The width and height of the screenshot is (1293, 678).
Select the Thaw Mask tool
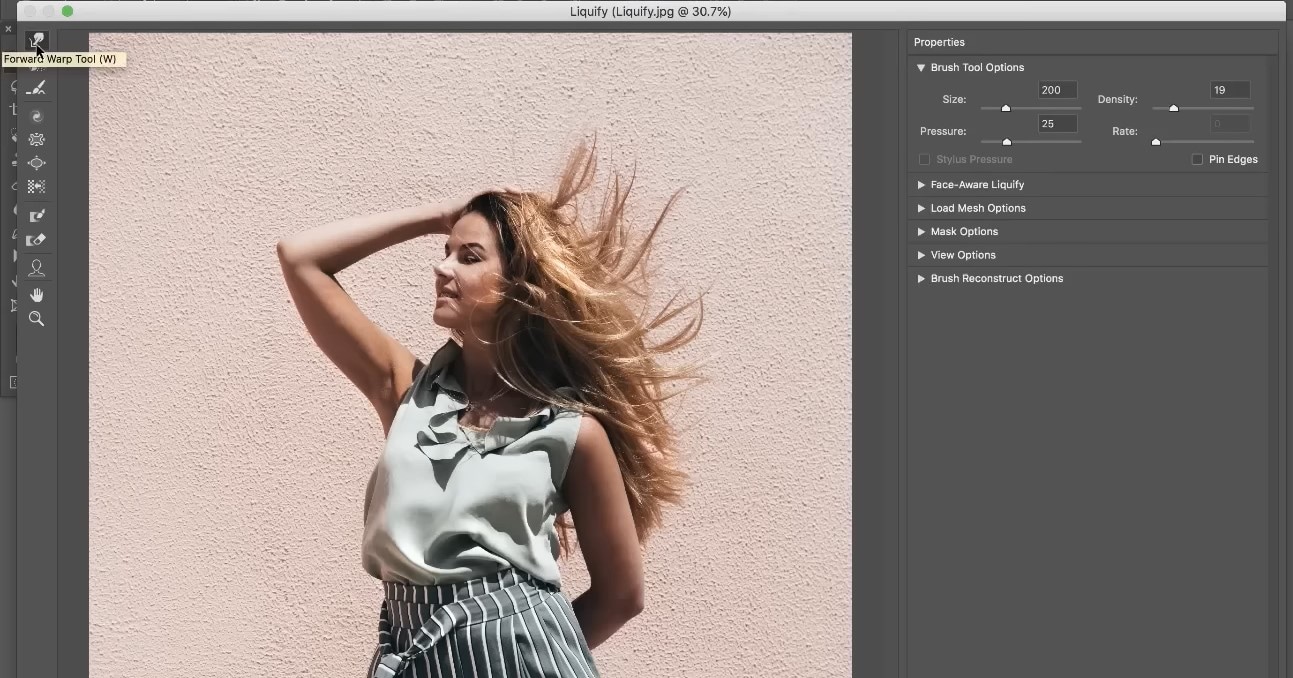[x=36, y=240]
